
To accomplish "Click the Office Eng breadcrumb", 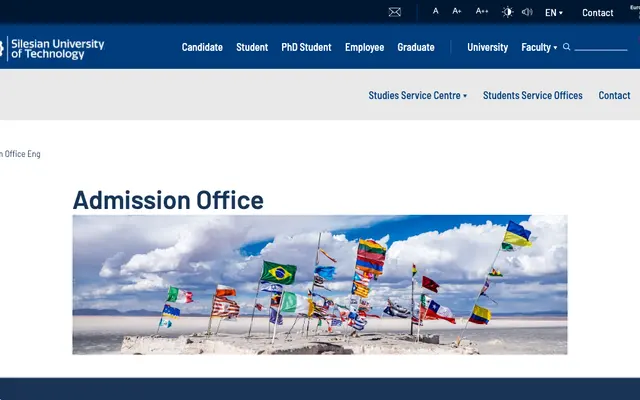I will tap(20, 154).
